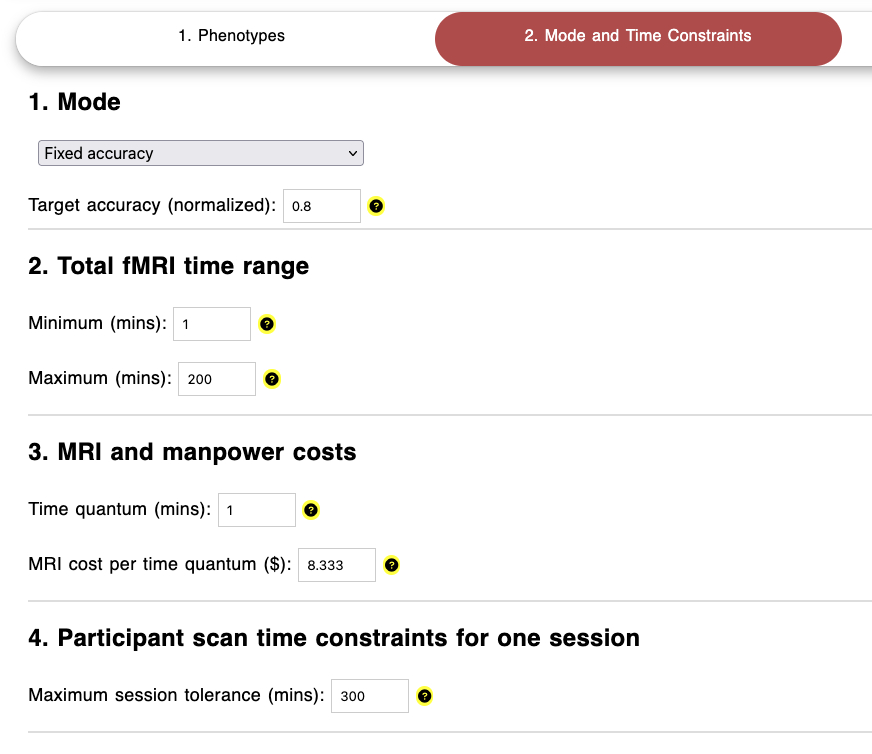Open help icon for Target accuracy
This screenshot has height=754, width=872.
click(376, 207)
